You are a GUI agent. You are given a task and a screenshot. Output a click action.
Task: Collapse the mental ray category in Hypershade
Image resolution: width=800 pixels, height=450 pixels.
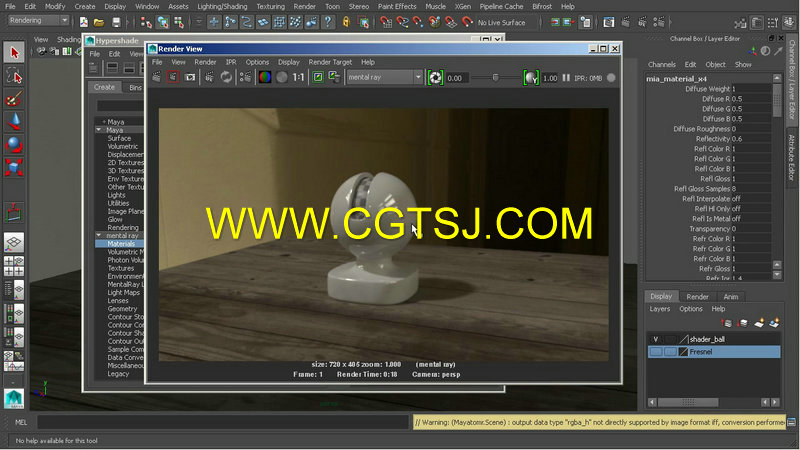click(x=98, y=236)
